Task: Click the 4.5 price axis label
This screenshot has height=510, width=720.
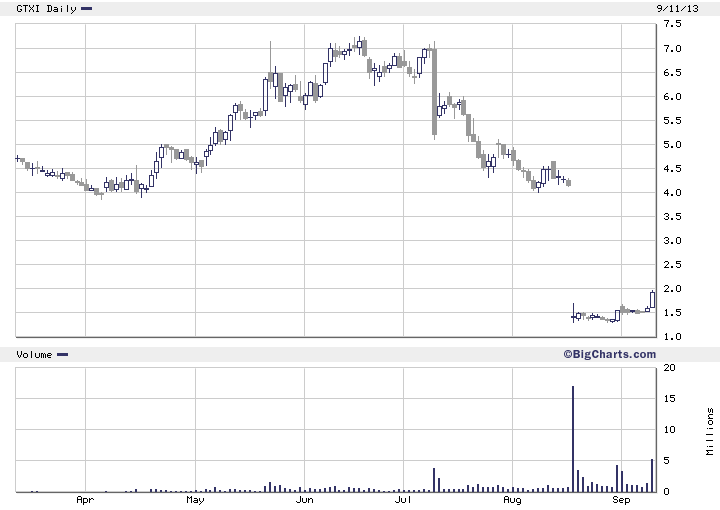Action: [672, 168]
